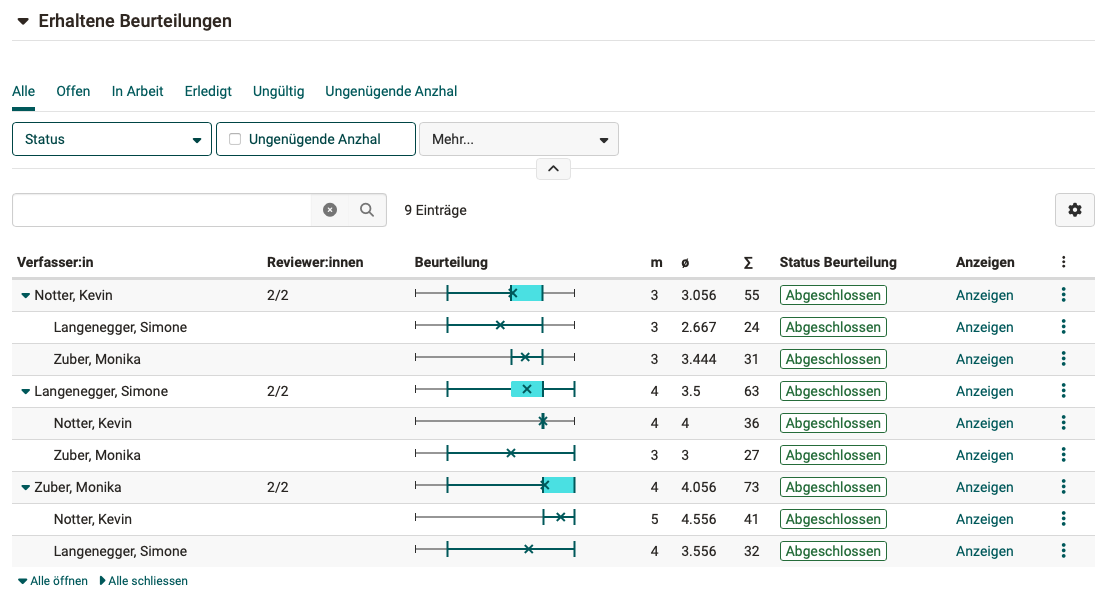Click Alle schliessen link

[144, 581]
